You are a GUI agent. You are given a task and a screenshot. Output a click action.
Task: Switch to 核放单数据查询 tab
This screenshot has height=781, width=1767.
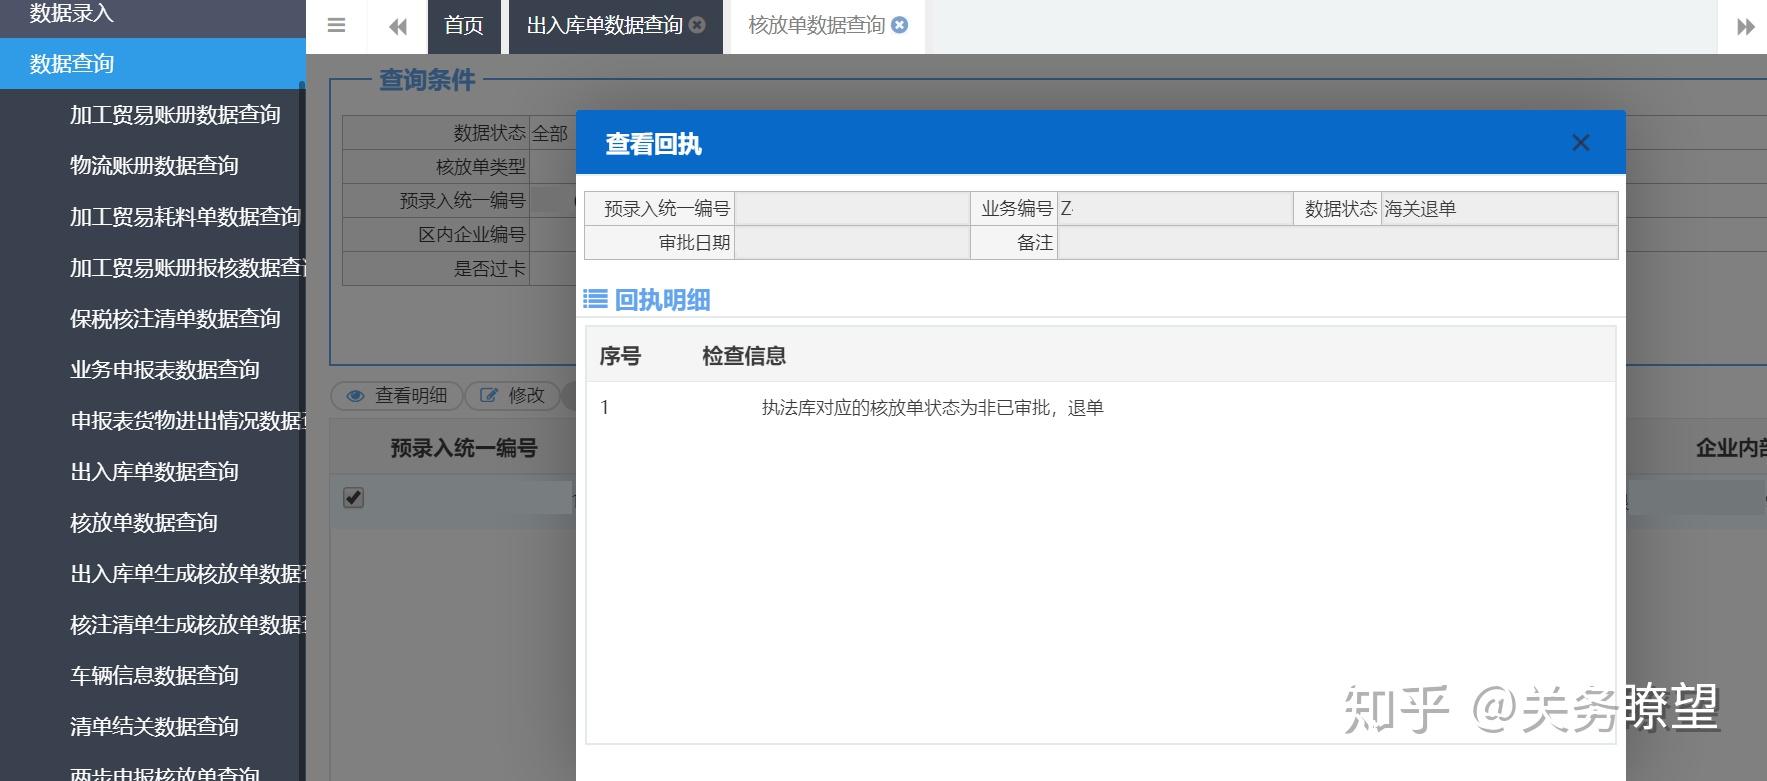tap(817, 26)
